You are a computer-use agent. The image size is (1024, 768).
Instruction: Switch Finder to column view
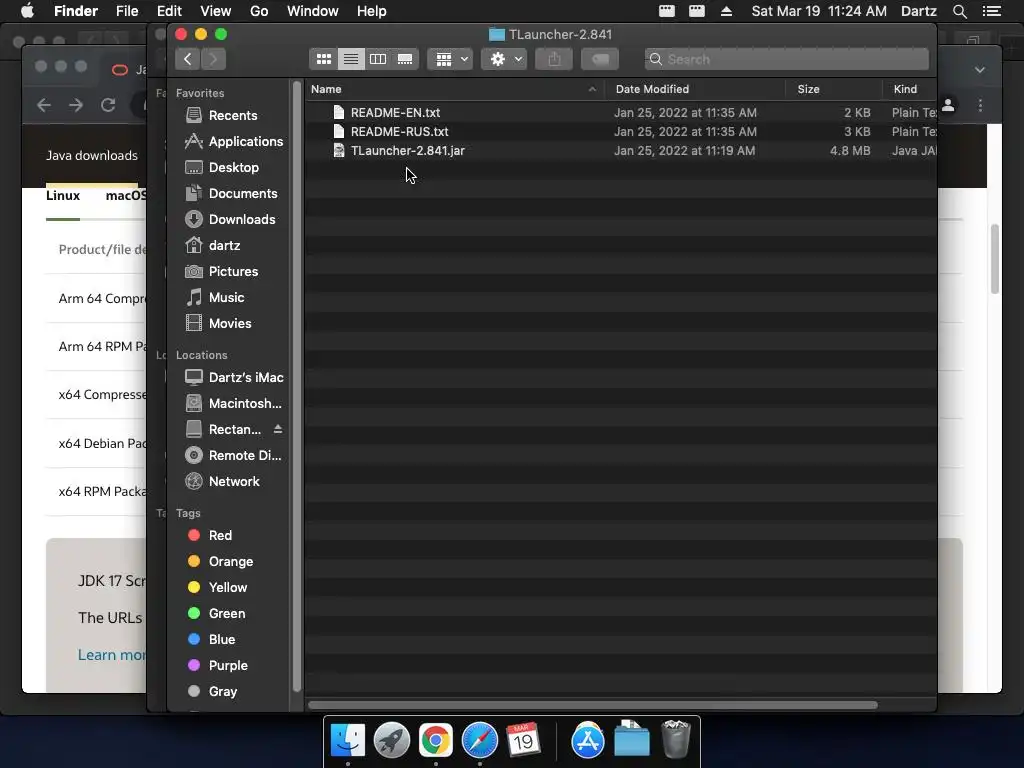tap(377, 59)
